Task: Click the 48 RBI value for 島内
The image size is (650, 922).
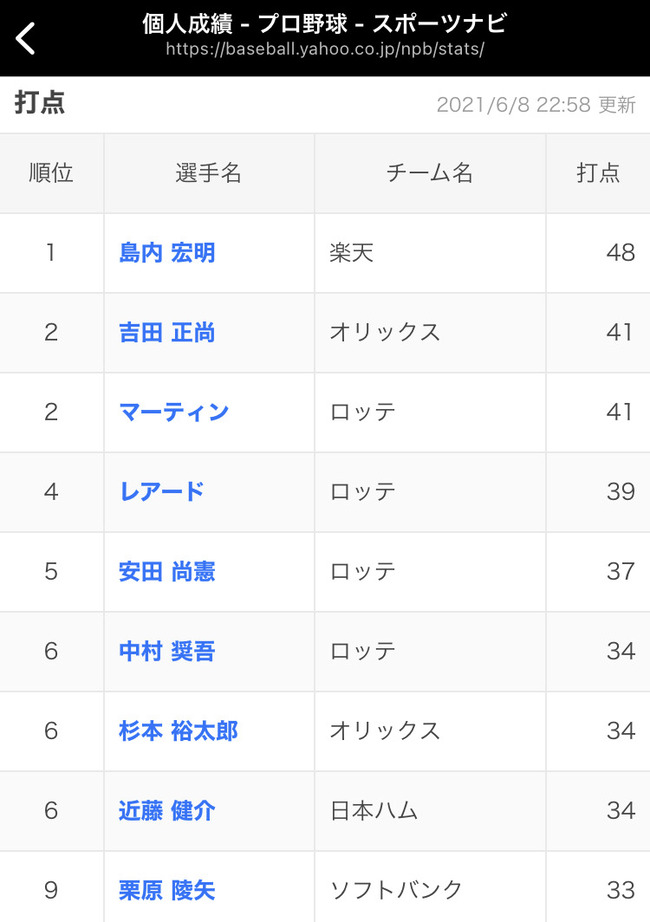Action: pyautogui.click(x=621, y=253)
